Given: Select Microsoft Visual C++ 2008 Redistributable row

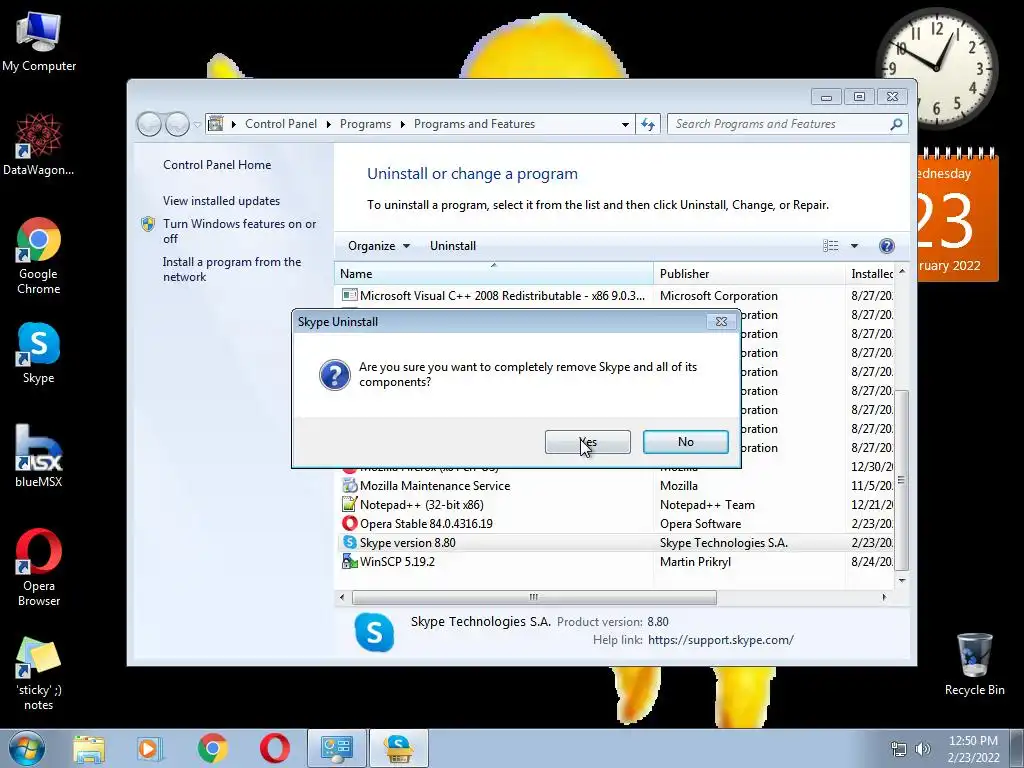Looking at the screenshot, I should coord(616,296).
